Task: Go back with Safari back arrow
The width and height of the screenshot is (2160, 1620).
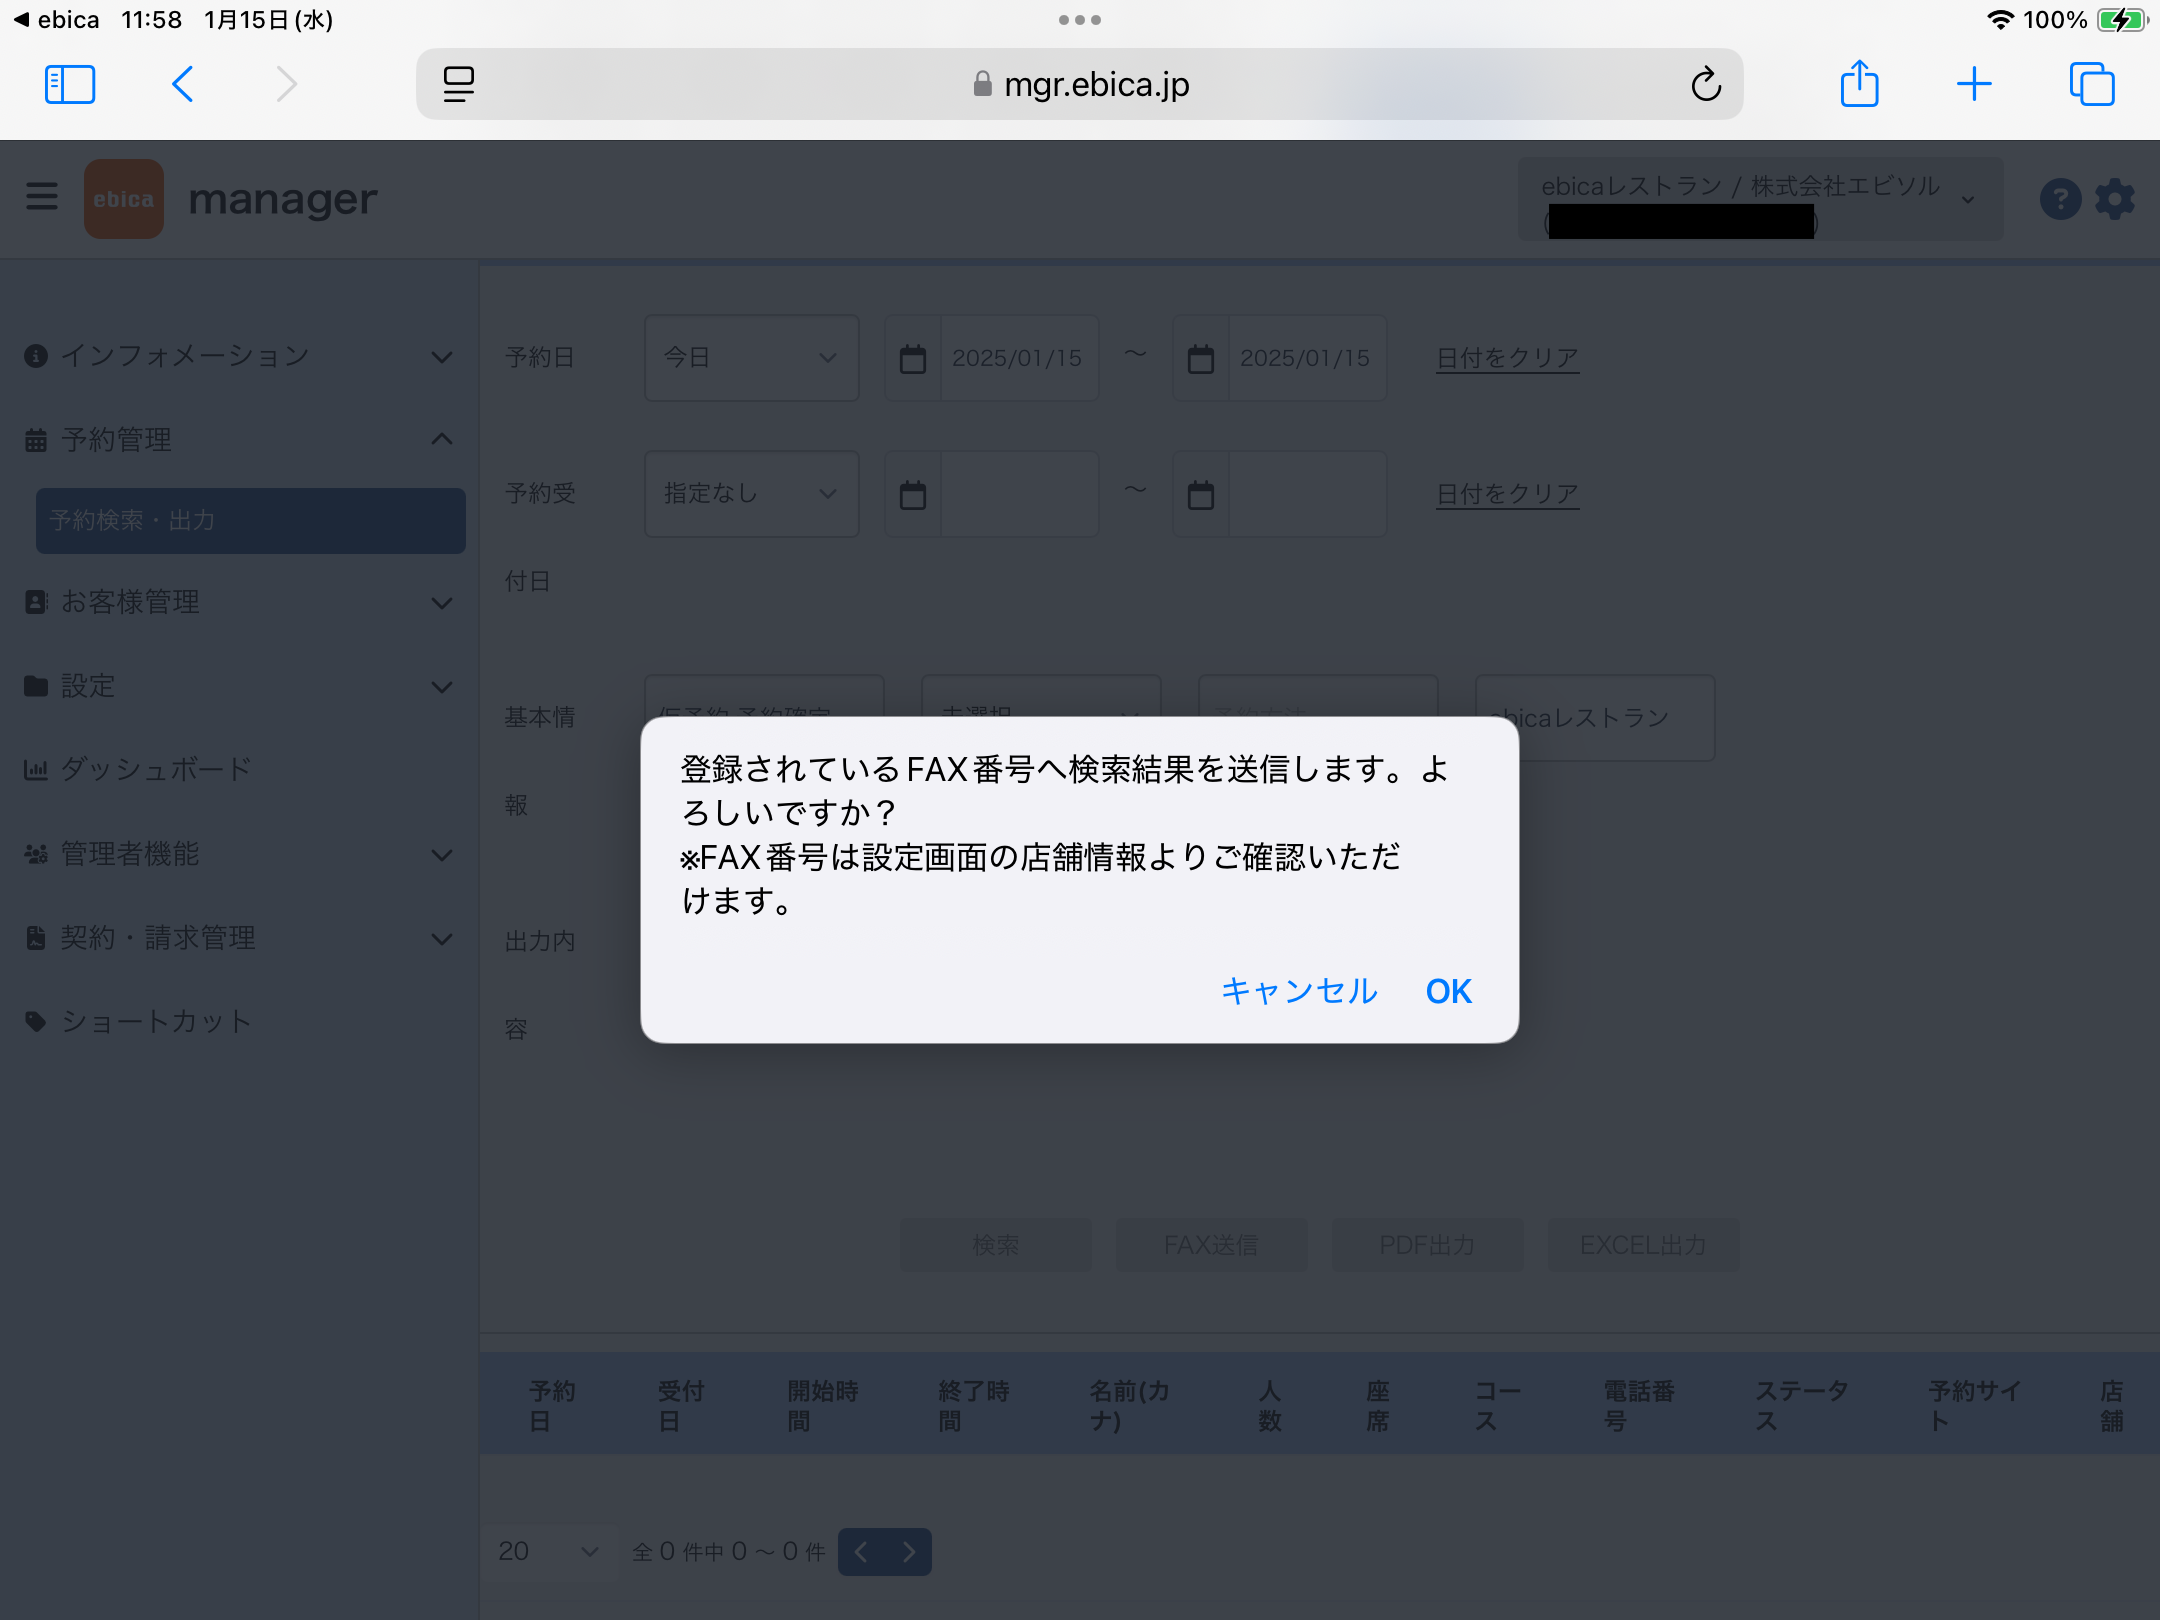Action: 182,84
